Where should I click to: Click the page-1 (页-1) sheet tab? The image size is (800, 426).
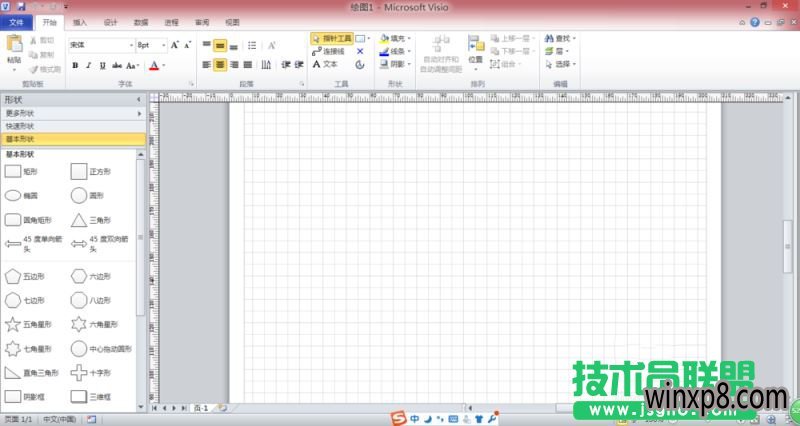click(x=201, y=408)
